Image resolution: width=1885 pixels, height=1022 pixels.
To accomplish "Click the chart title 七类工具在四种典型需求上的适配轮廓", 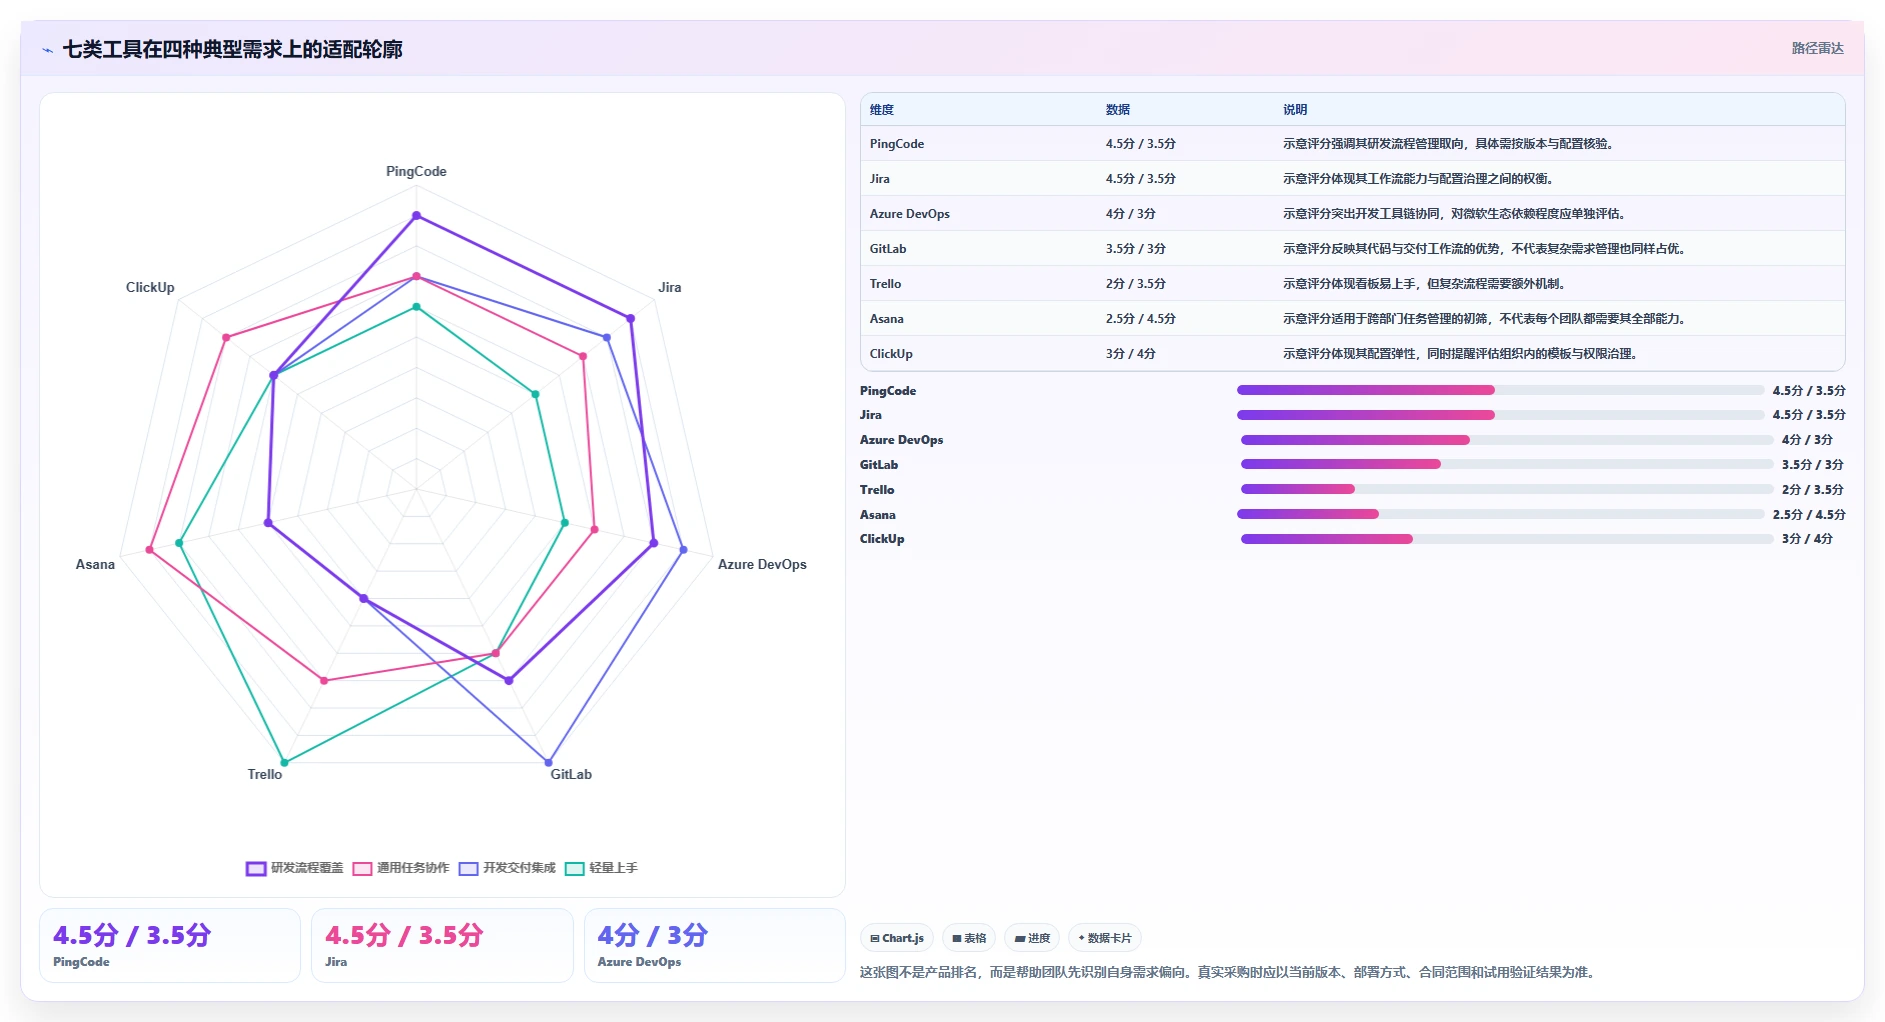I will pyautogui.click(x=232, y=49).
